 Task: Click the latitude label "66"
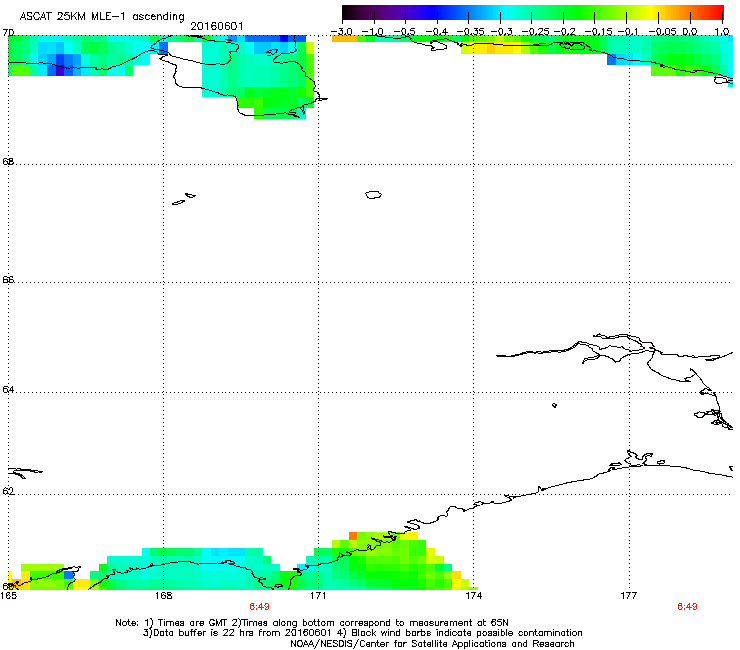(x=8, y=280)
